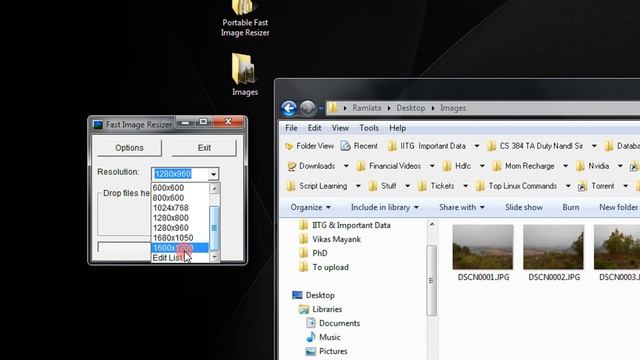Click Slide show in command bar
Image resolution: width=640 pixels, height=360 pixels.
point(524,207)
